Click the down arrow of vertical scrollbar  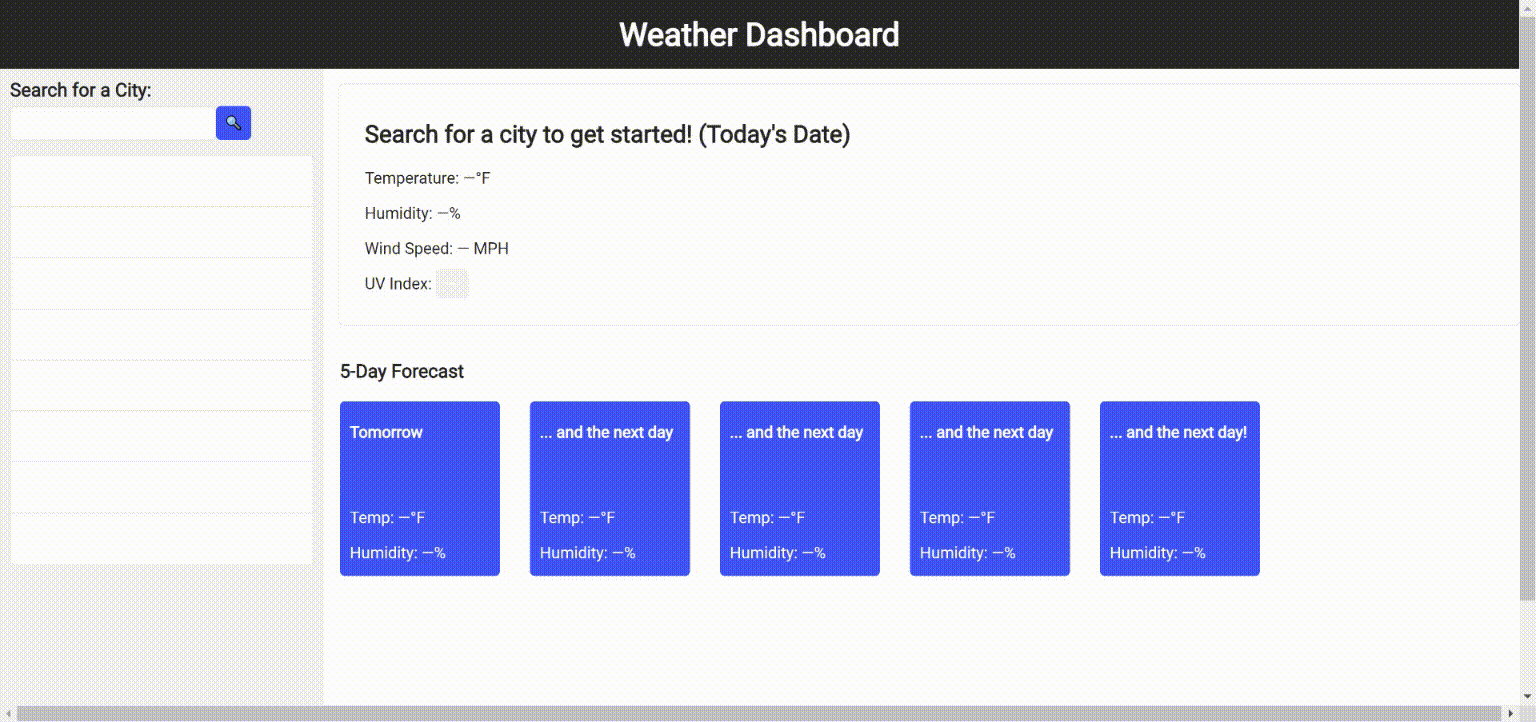click(x=1527, y=696)
